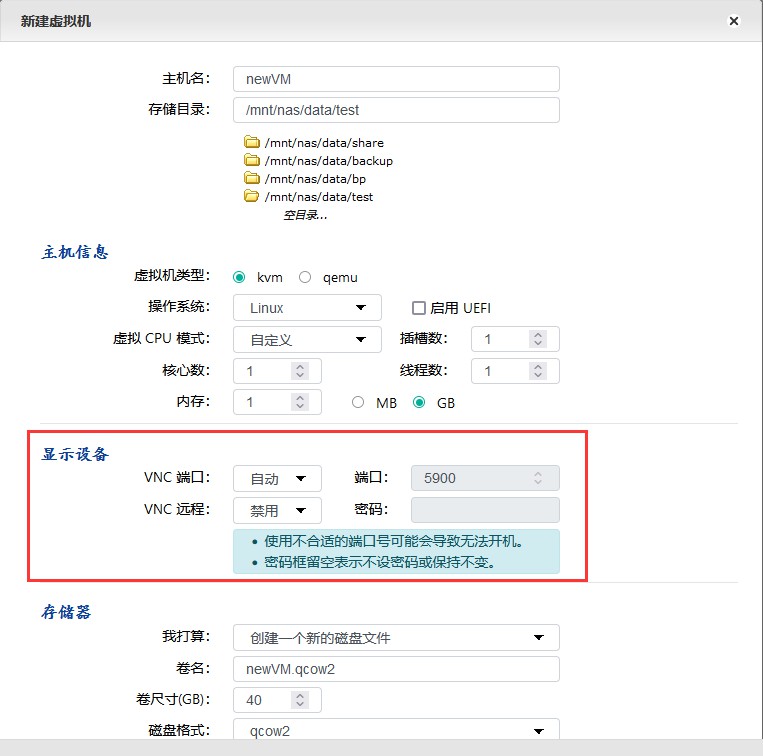
Task: Open the 磁盘格式 qcow2 dropdown
Action: [396, 731]
